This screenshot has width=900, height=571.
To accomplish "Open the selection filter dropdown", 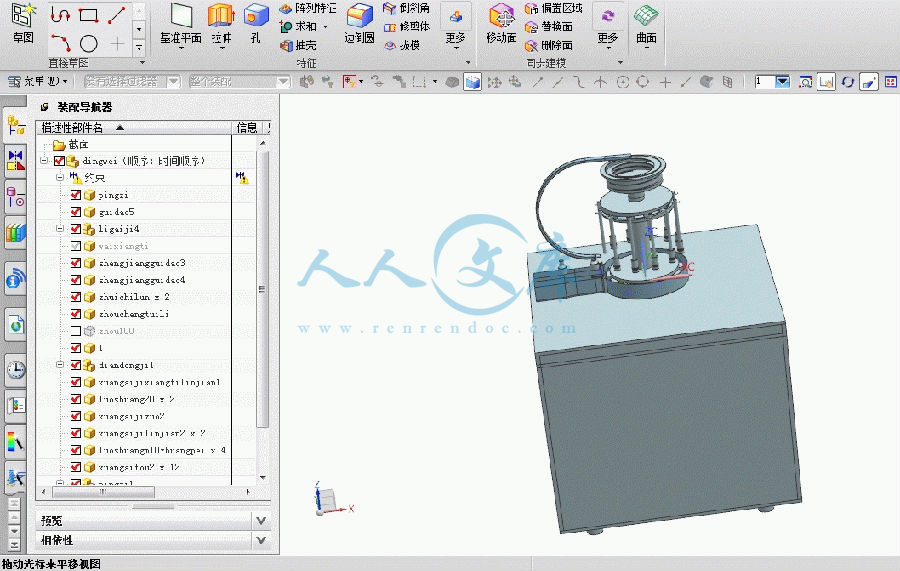I will coord(174,82).
